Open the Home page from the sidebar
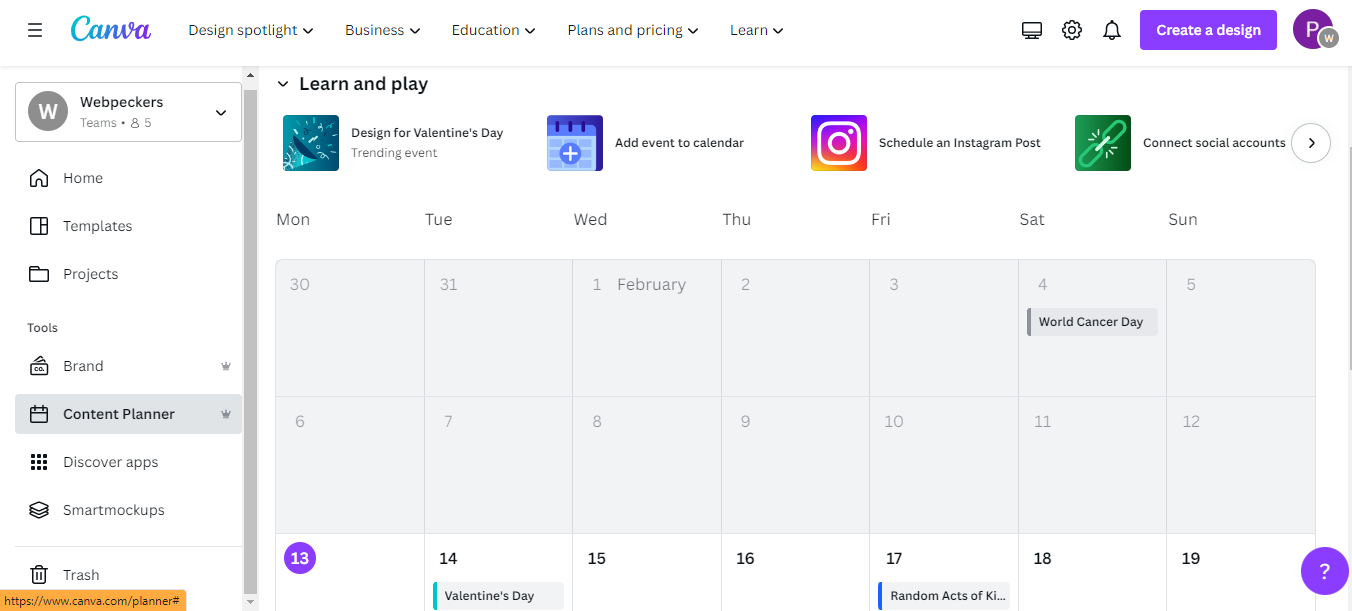Viewport: 1352px width, 611px height. 82,177
